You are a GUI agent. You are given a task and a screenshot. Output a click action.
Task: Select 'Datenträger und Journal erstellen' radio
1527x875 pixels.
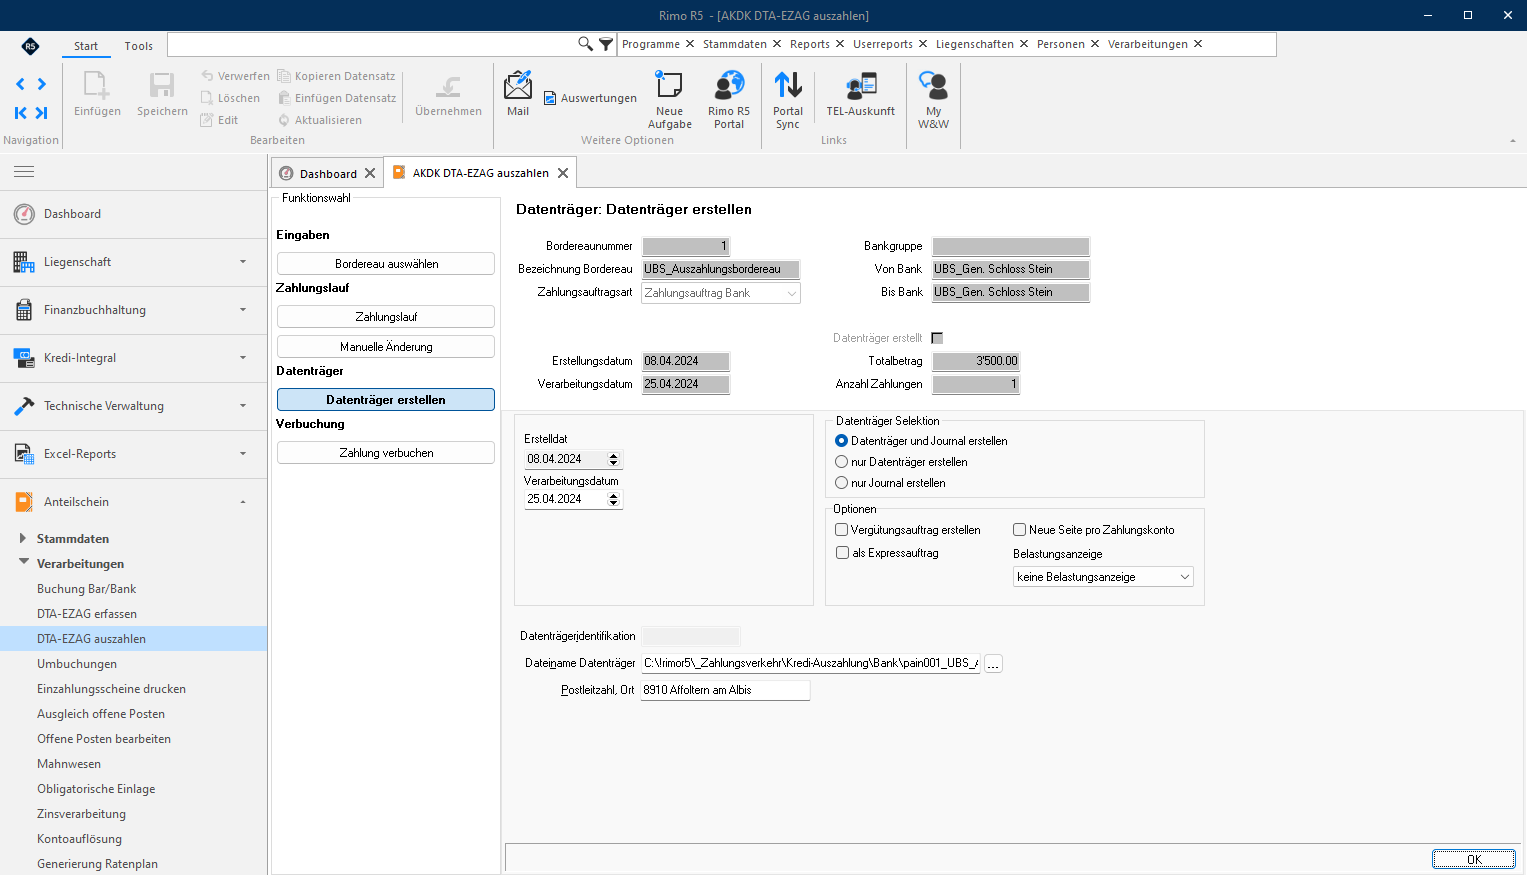point(842,441)
